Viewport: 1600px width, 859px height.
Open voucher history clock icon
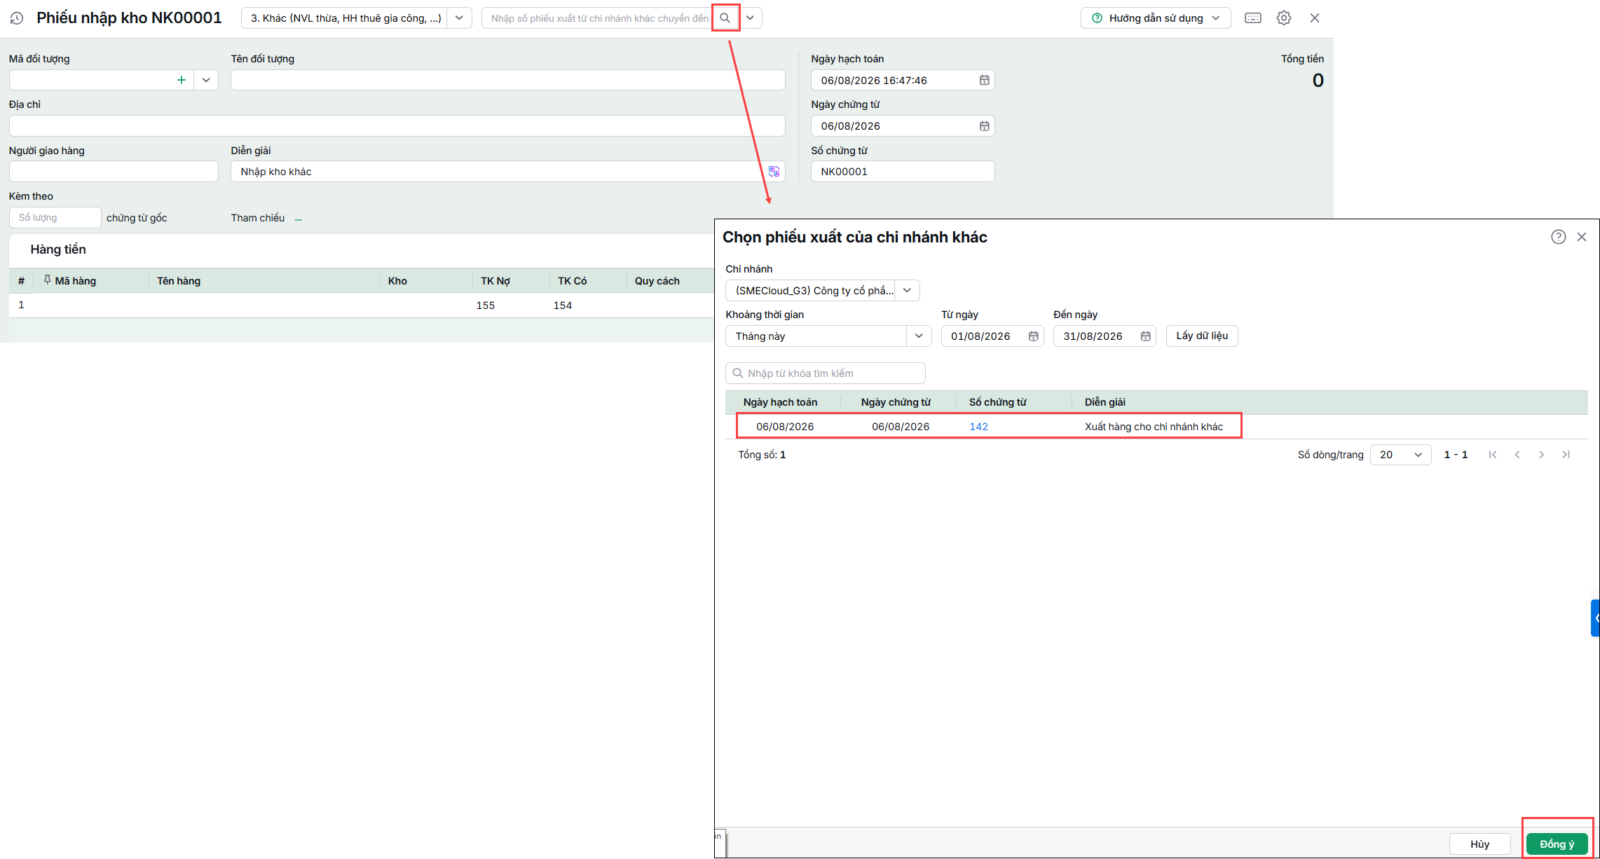point(16,18)
